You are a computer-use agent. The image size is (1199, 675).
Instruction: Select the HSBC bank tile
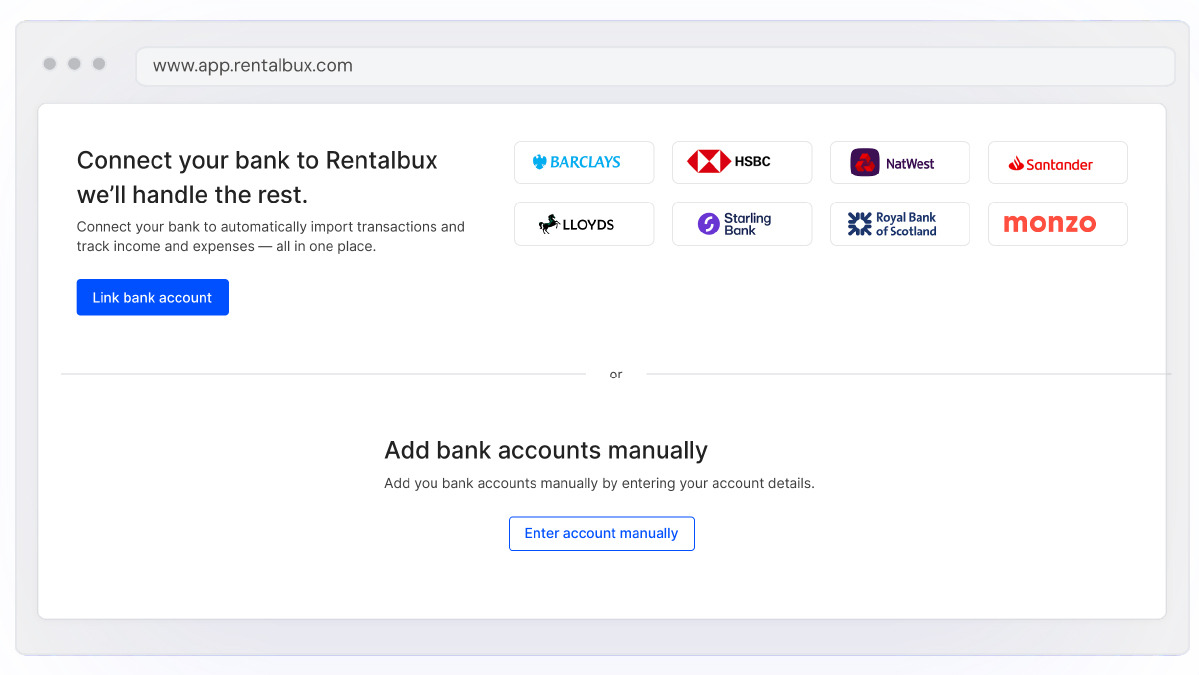click(x=742, y=162)
